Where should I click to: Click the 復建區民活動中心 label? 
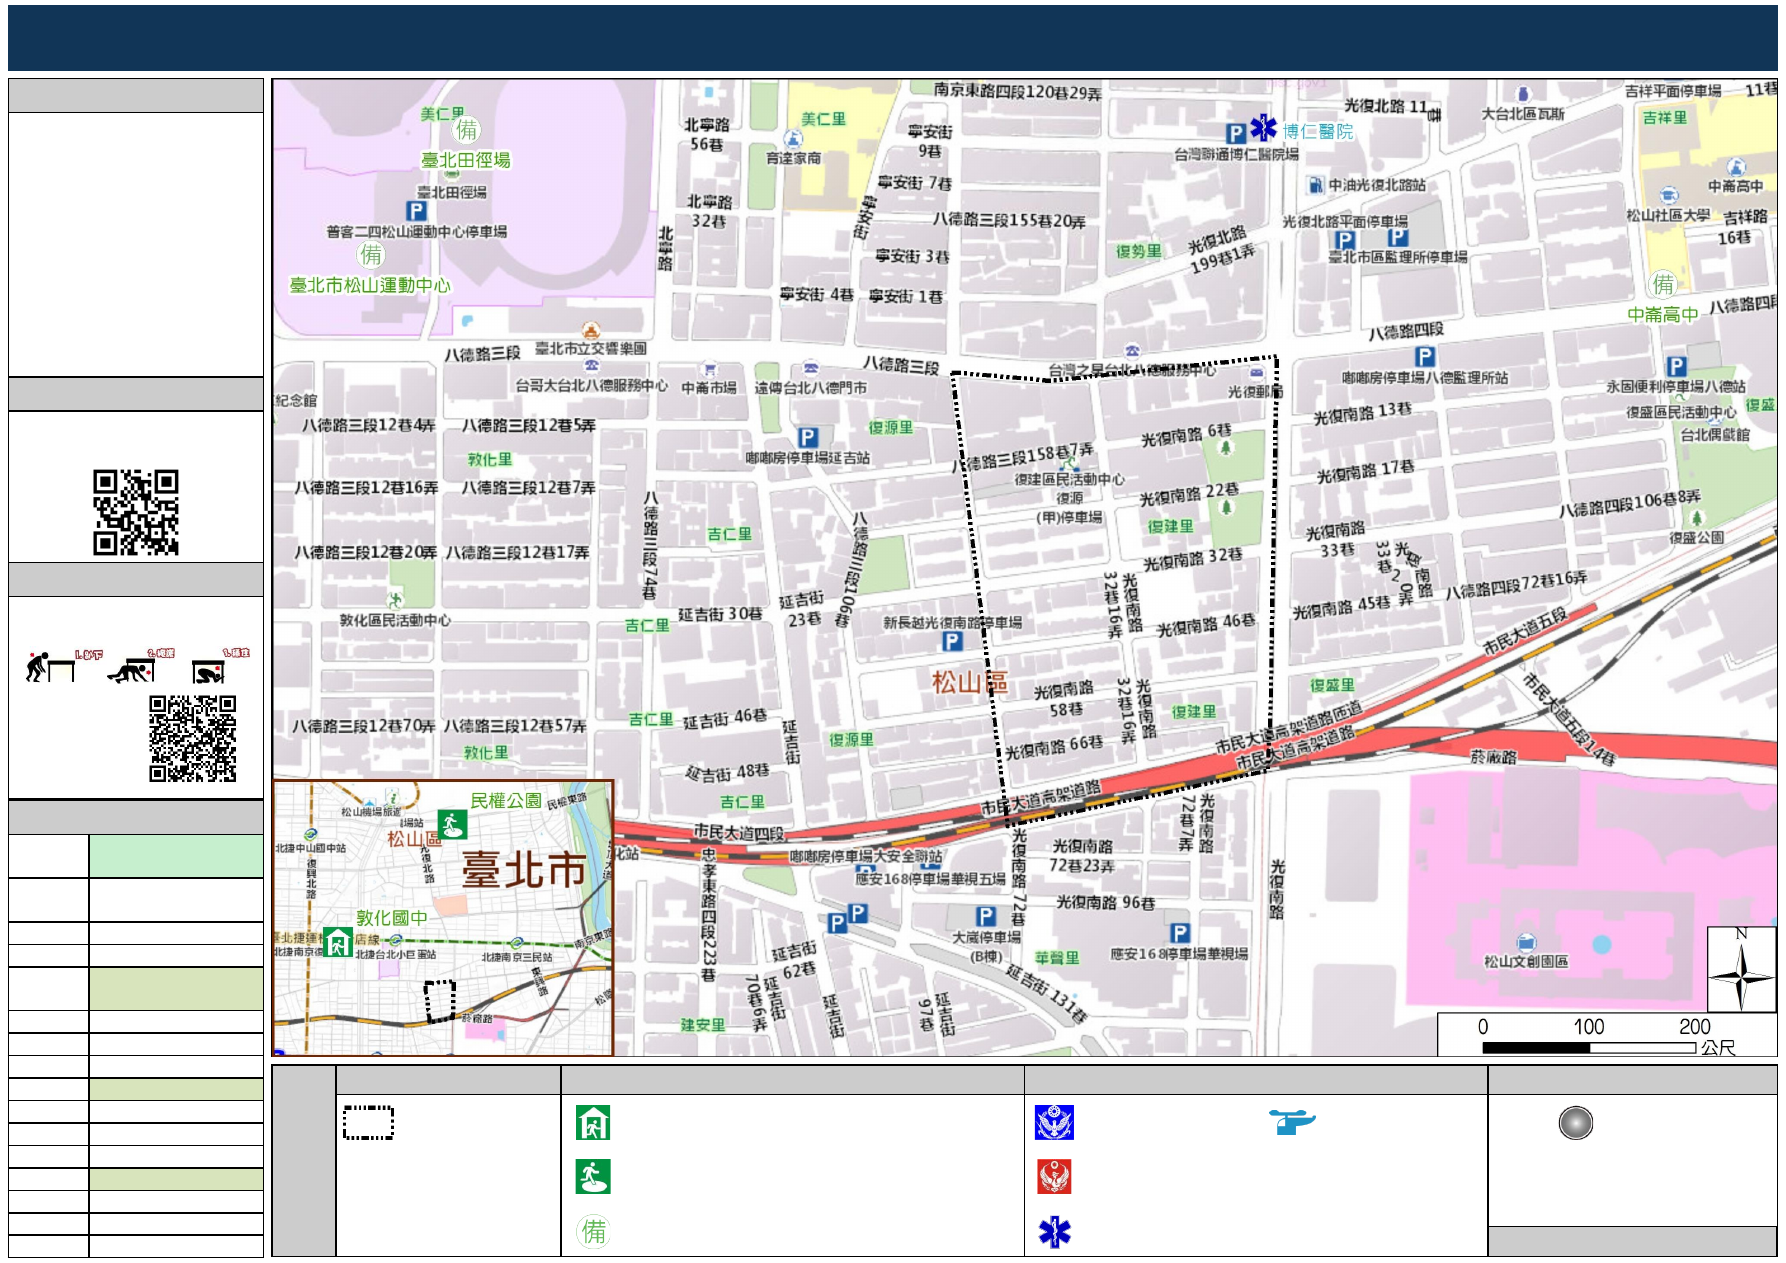[1069, 479]
